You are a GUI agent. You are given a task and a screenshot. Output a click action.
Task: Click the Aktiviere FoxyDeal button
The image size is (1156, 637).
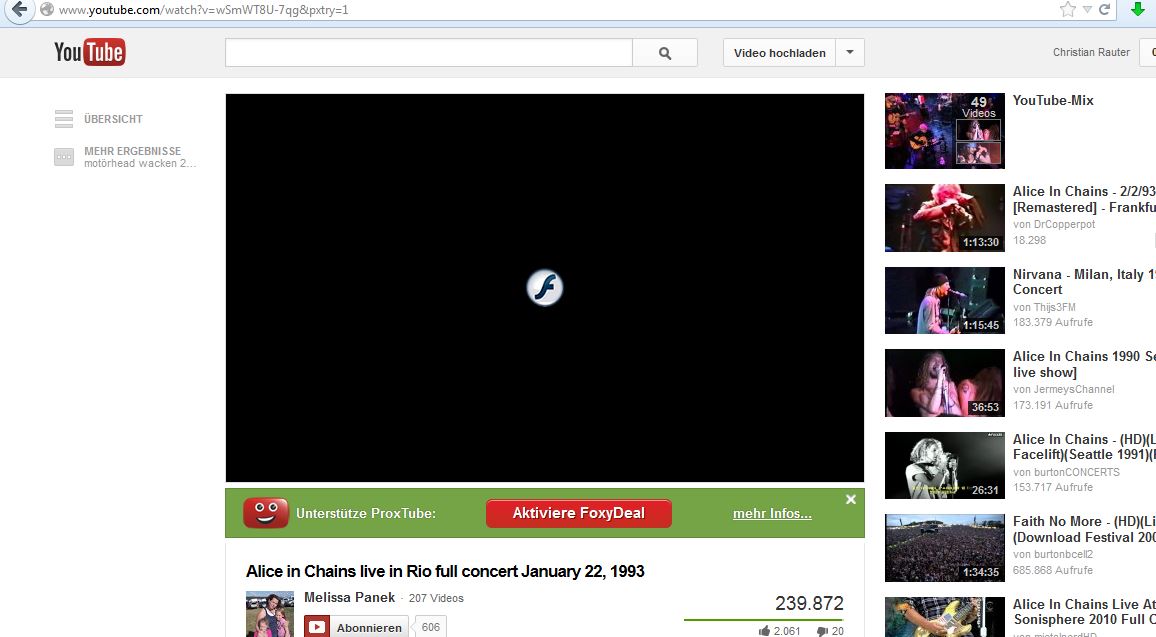point(579,513)
